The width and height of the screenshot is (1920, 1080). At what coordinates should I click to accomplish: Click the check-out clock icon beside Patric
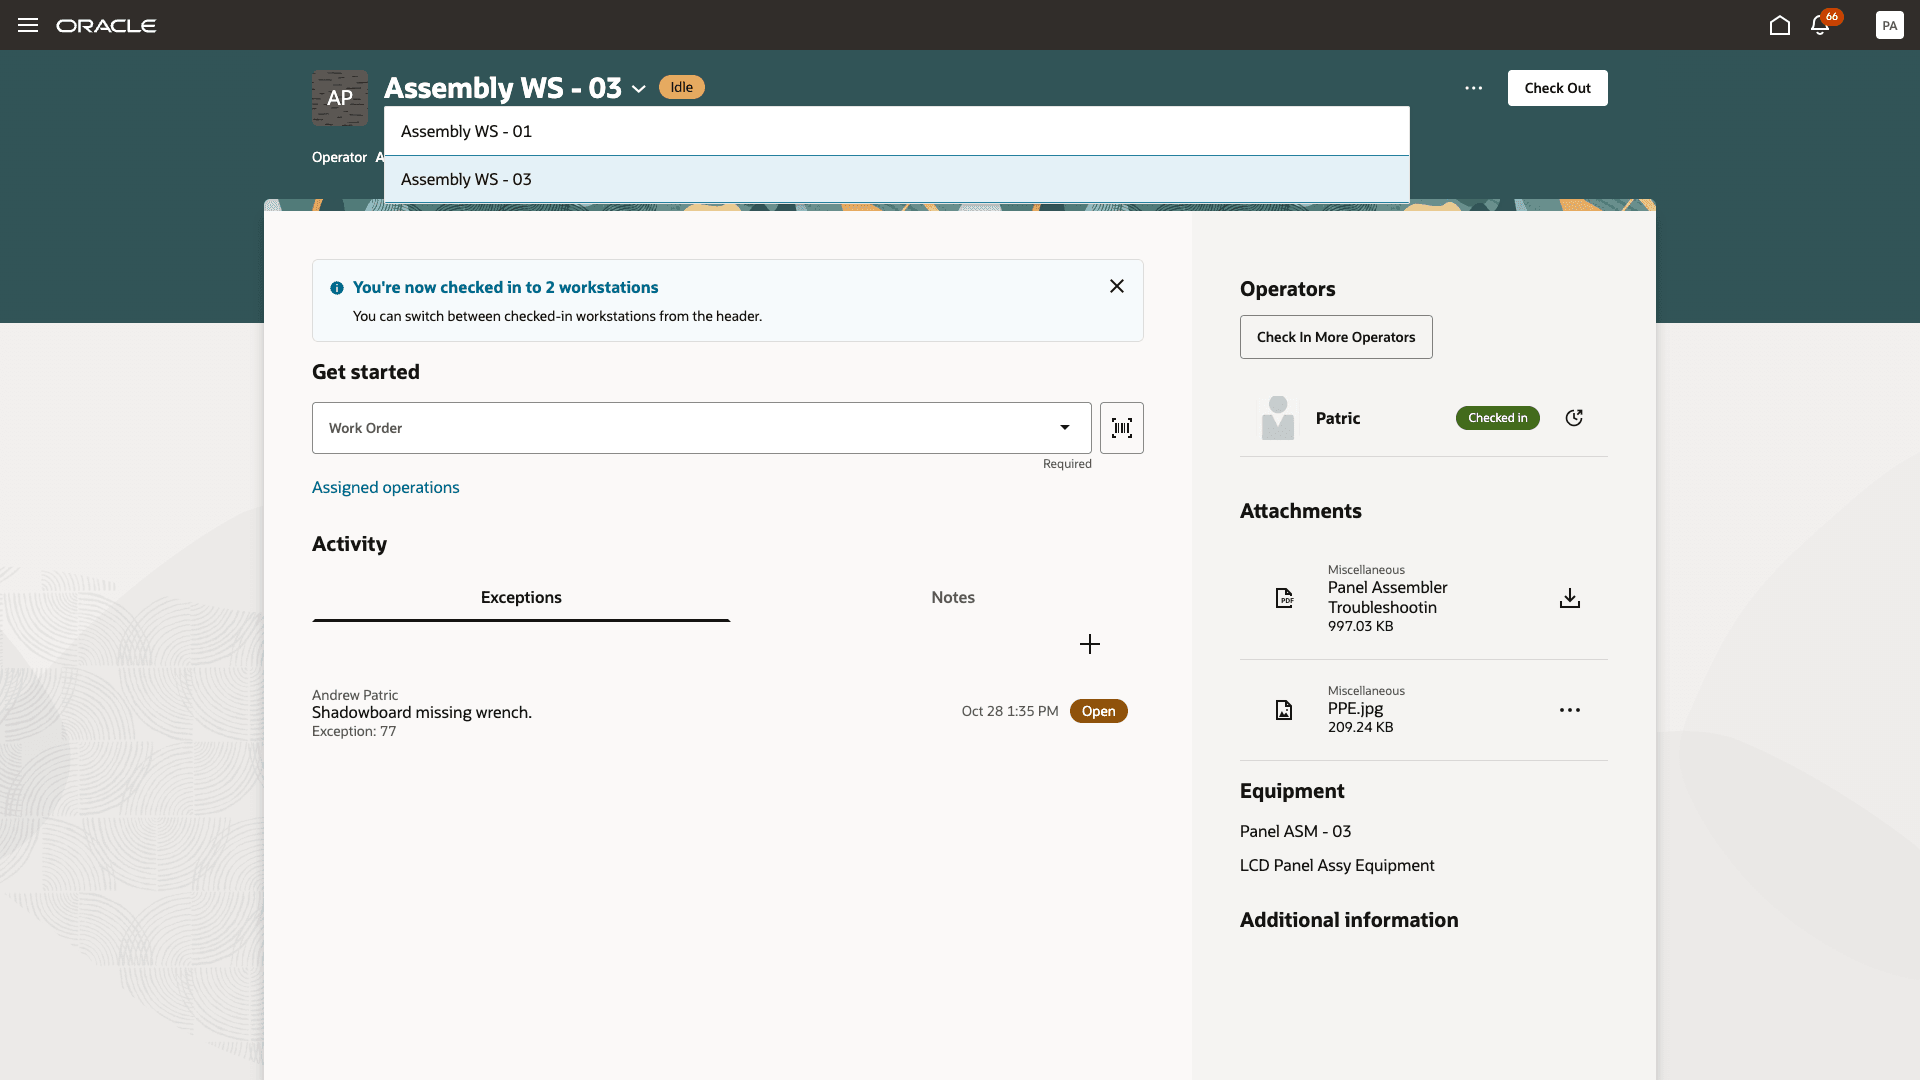[x=1574, y=418]
